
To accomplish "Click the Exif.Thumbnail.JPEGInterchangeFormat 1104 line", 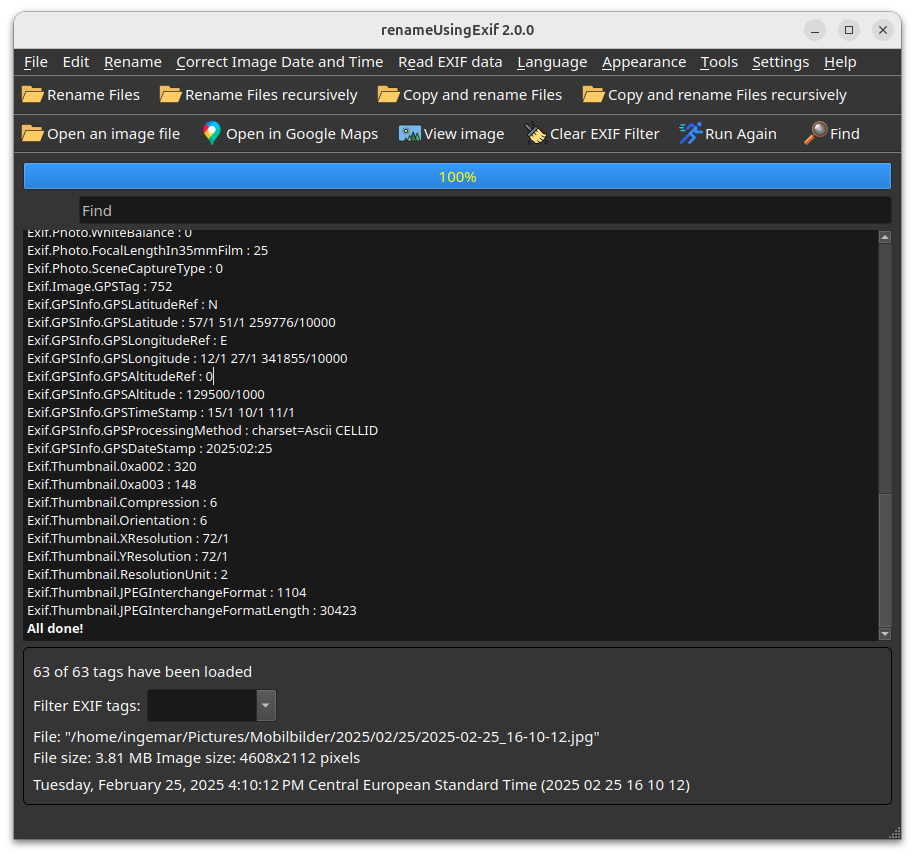I will pyautogui.click(x=166, y=593).
